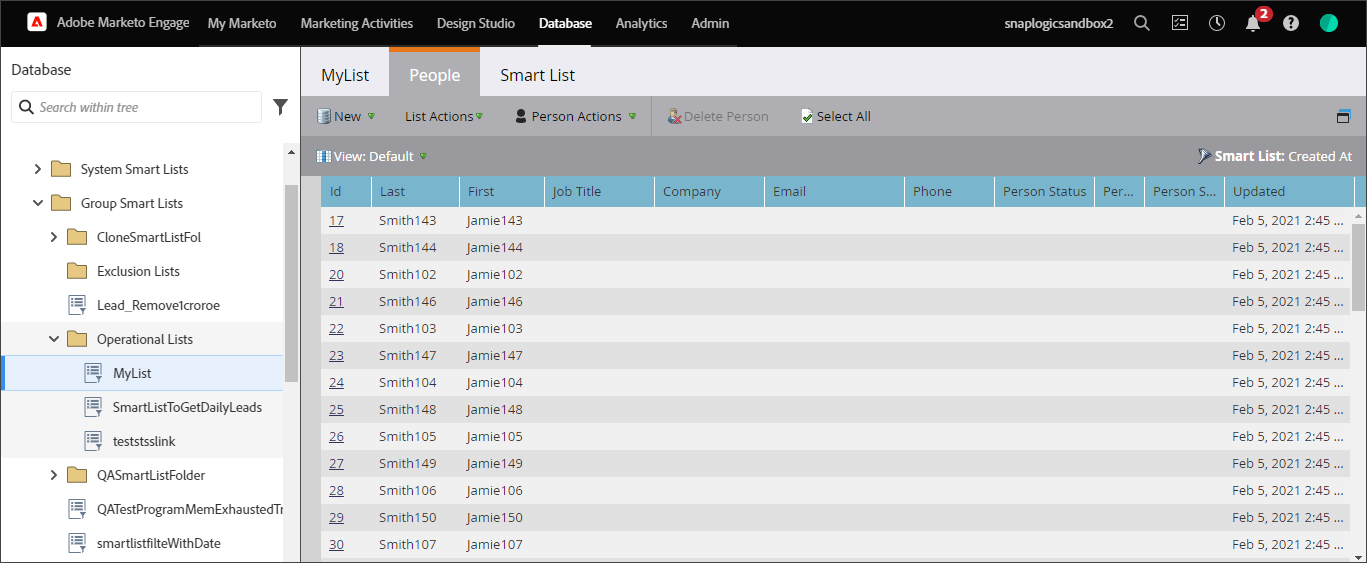1367x563 pixels.
Task: Click the collapse panel icon in toolbar
Action: tap(1343, 117)
